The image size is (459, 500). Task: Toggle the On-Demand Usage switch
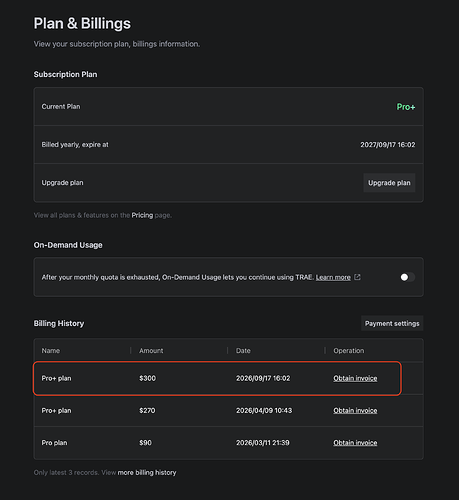click(407, 277)
